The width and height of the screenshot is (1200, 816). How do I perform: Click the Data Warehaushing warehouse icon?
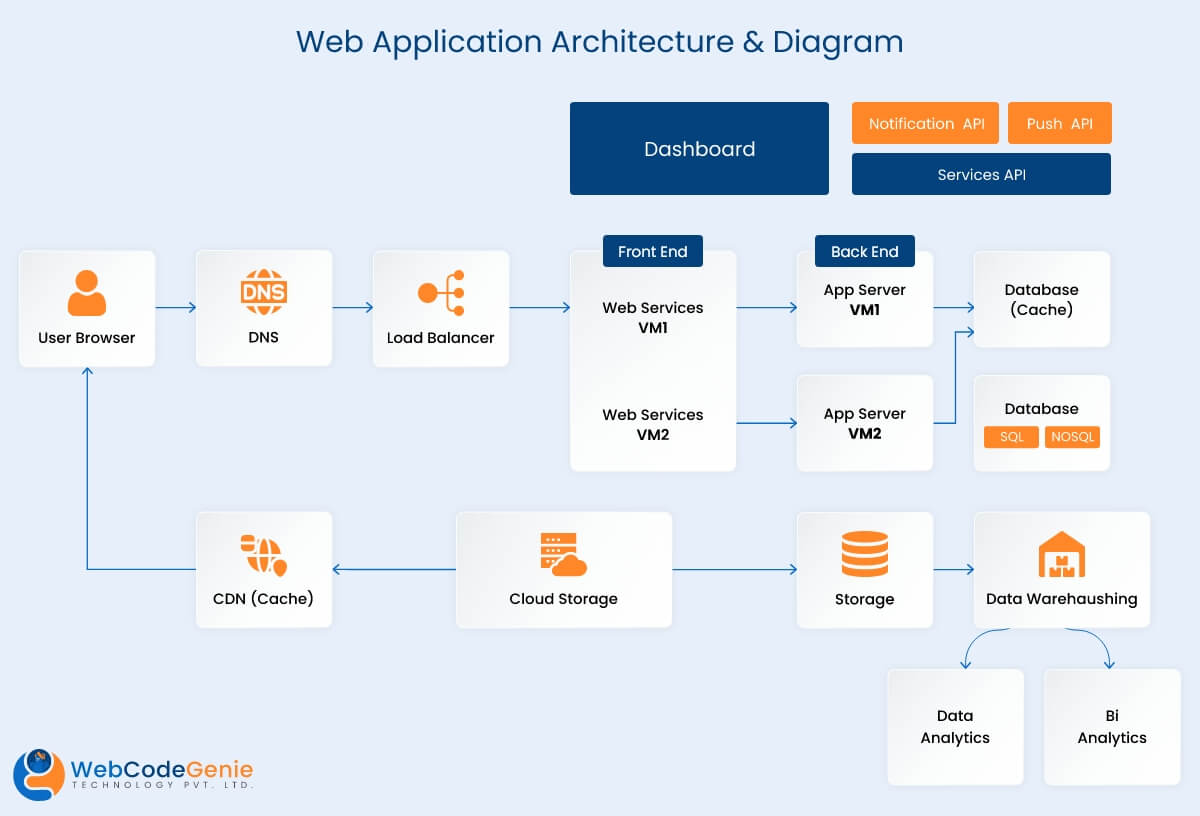tap(1061, 551)
